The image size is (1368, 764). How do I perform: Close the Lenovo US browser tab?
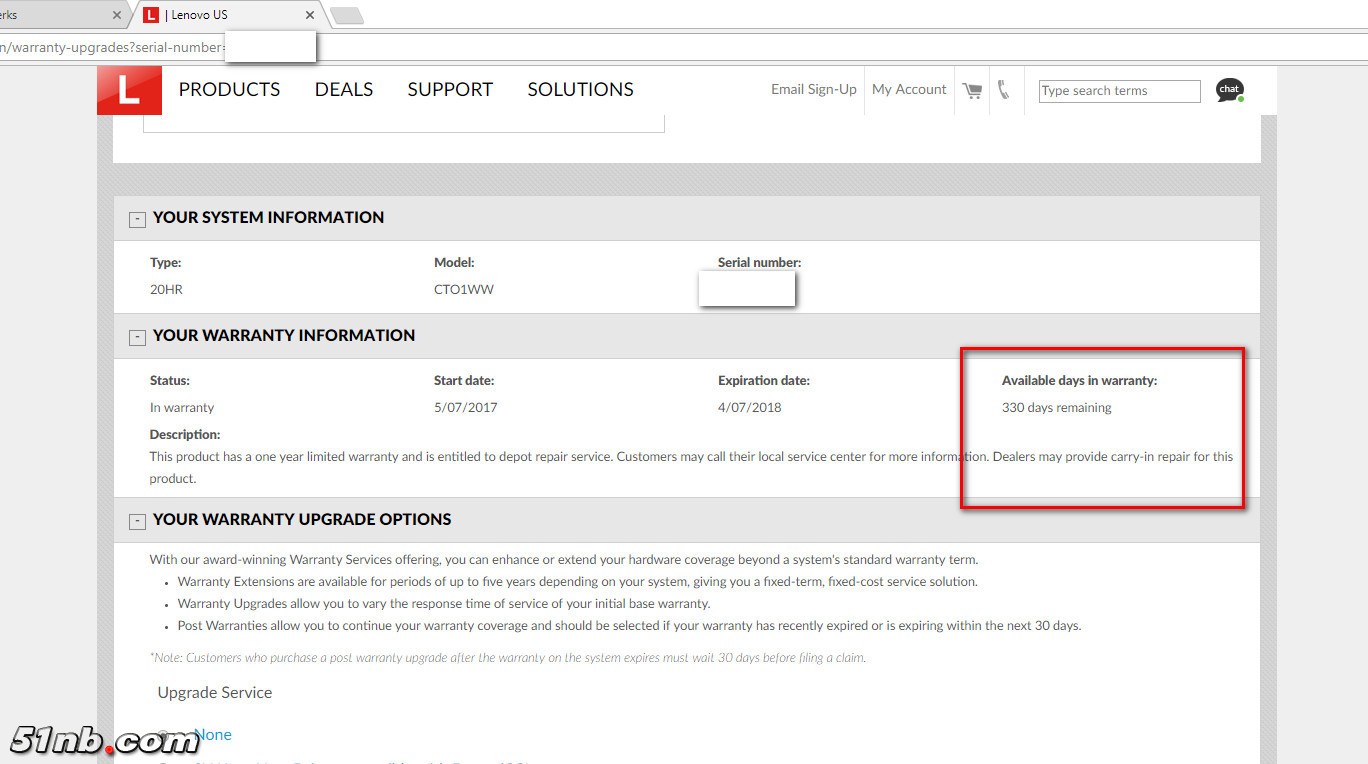pyautogui.click(x=310, y=15)
